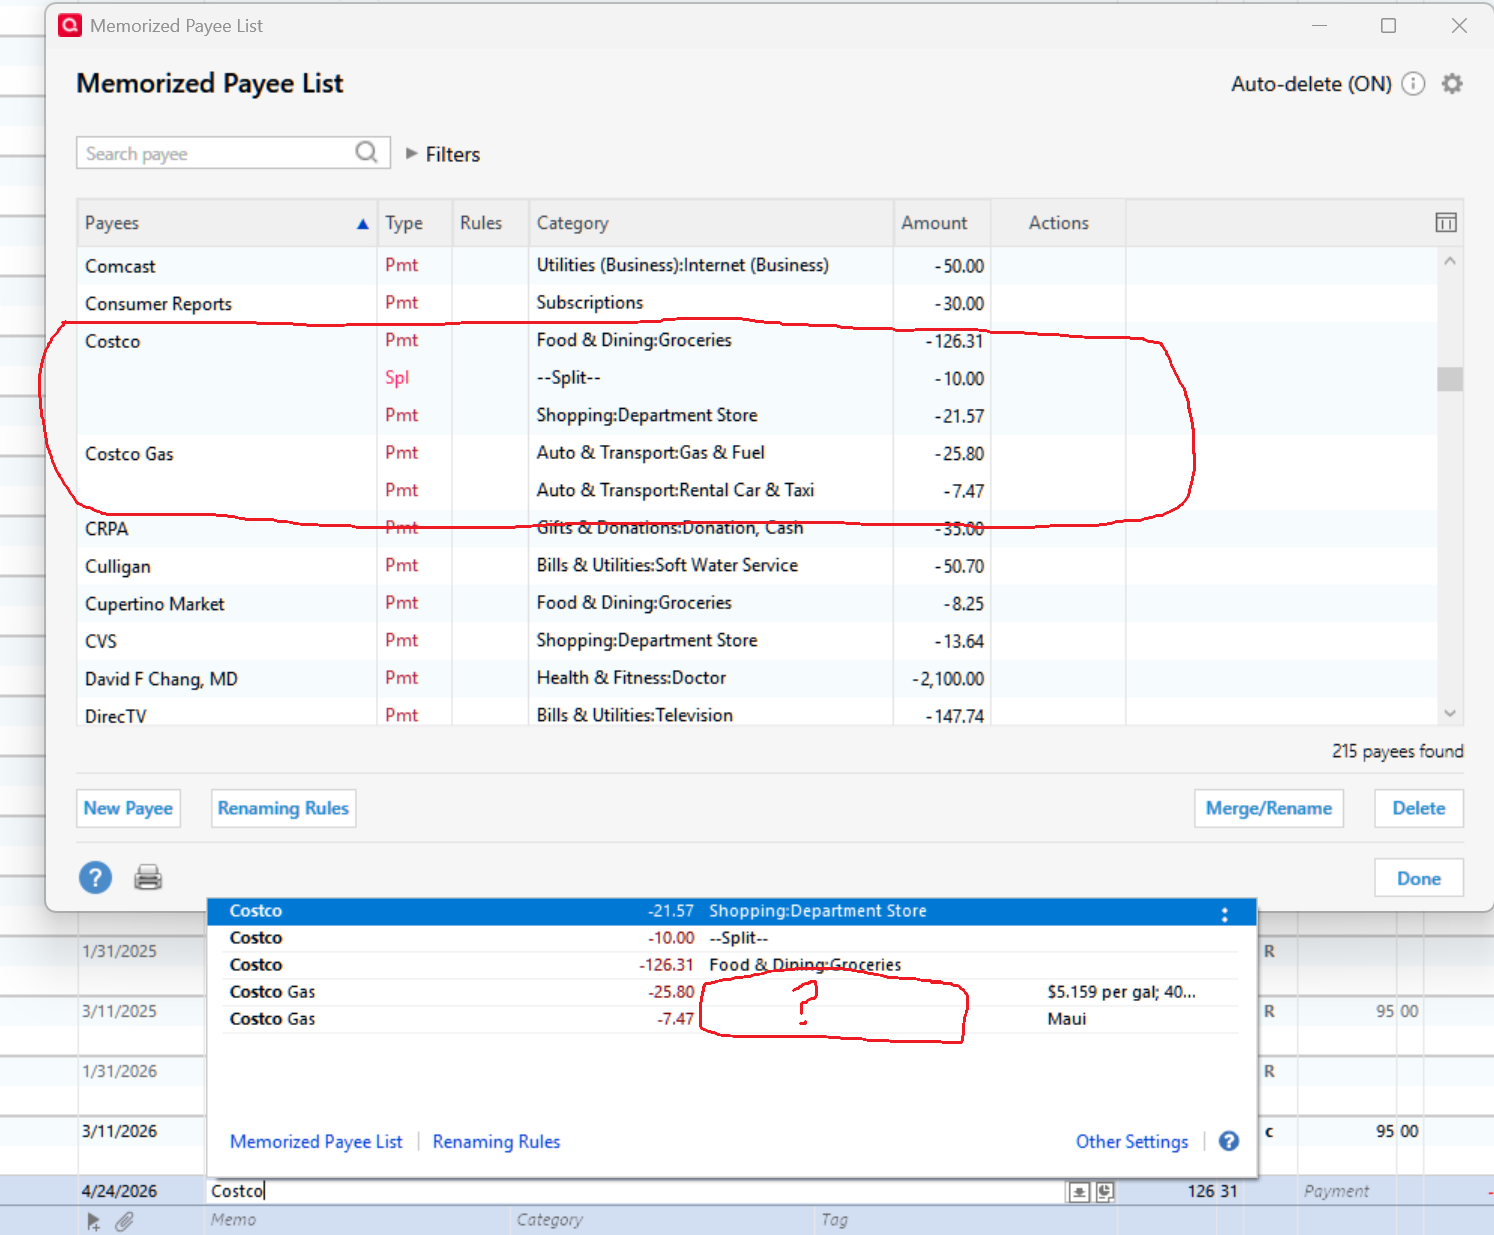
Task: Print the memorized payee list
Action: (148, 878)
